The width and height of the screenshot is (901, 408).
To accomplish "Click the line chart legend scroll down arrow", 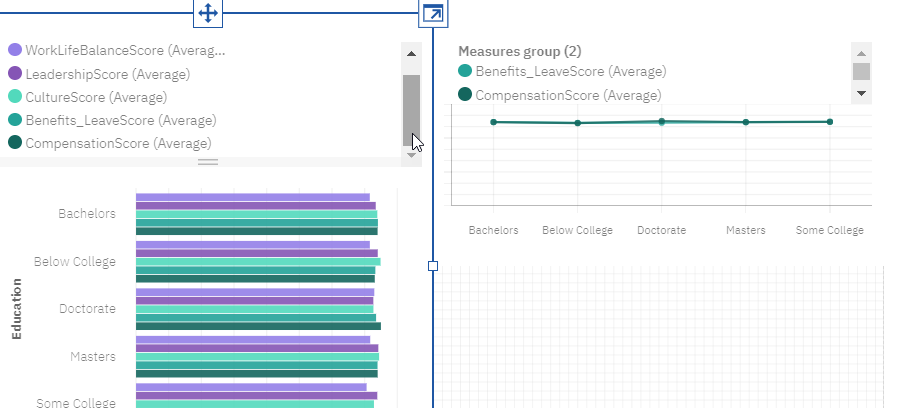I will [861, 93].
